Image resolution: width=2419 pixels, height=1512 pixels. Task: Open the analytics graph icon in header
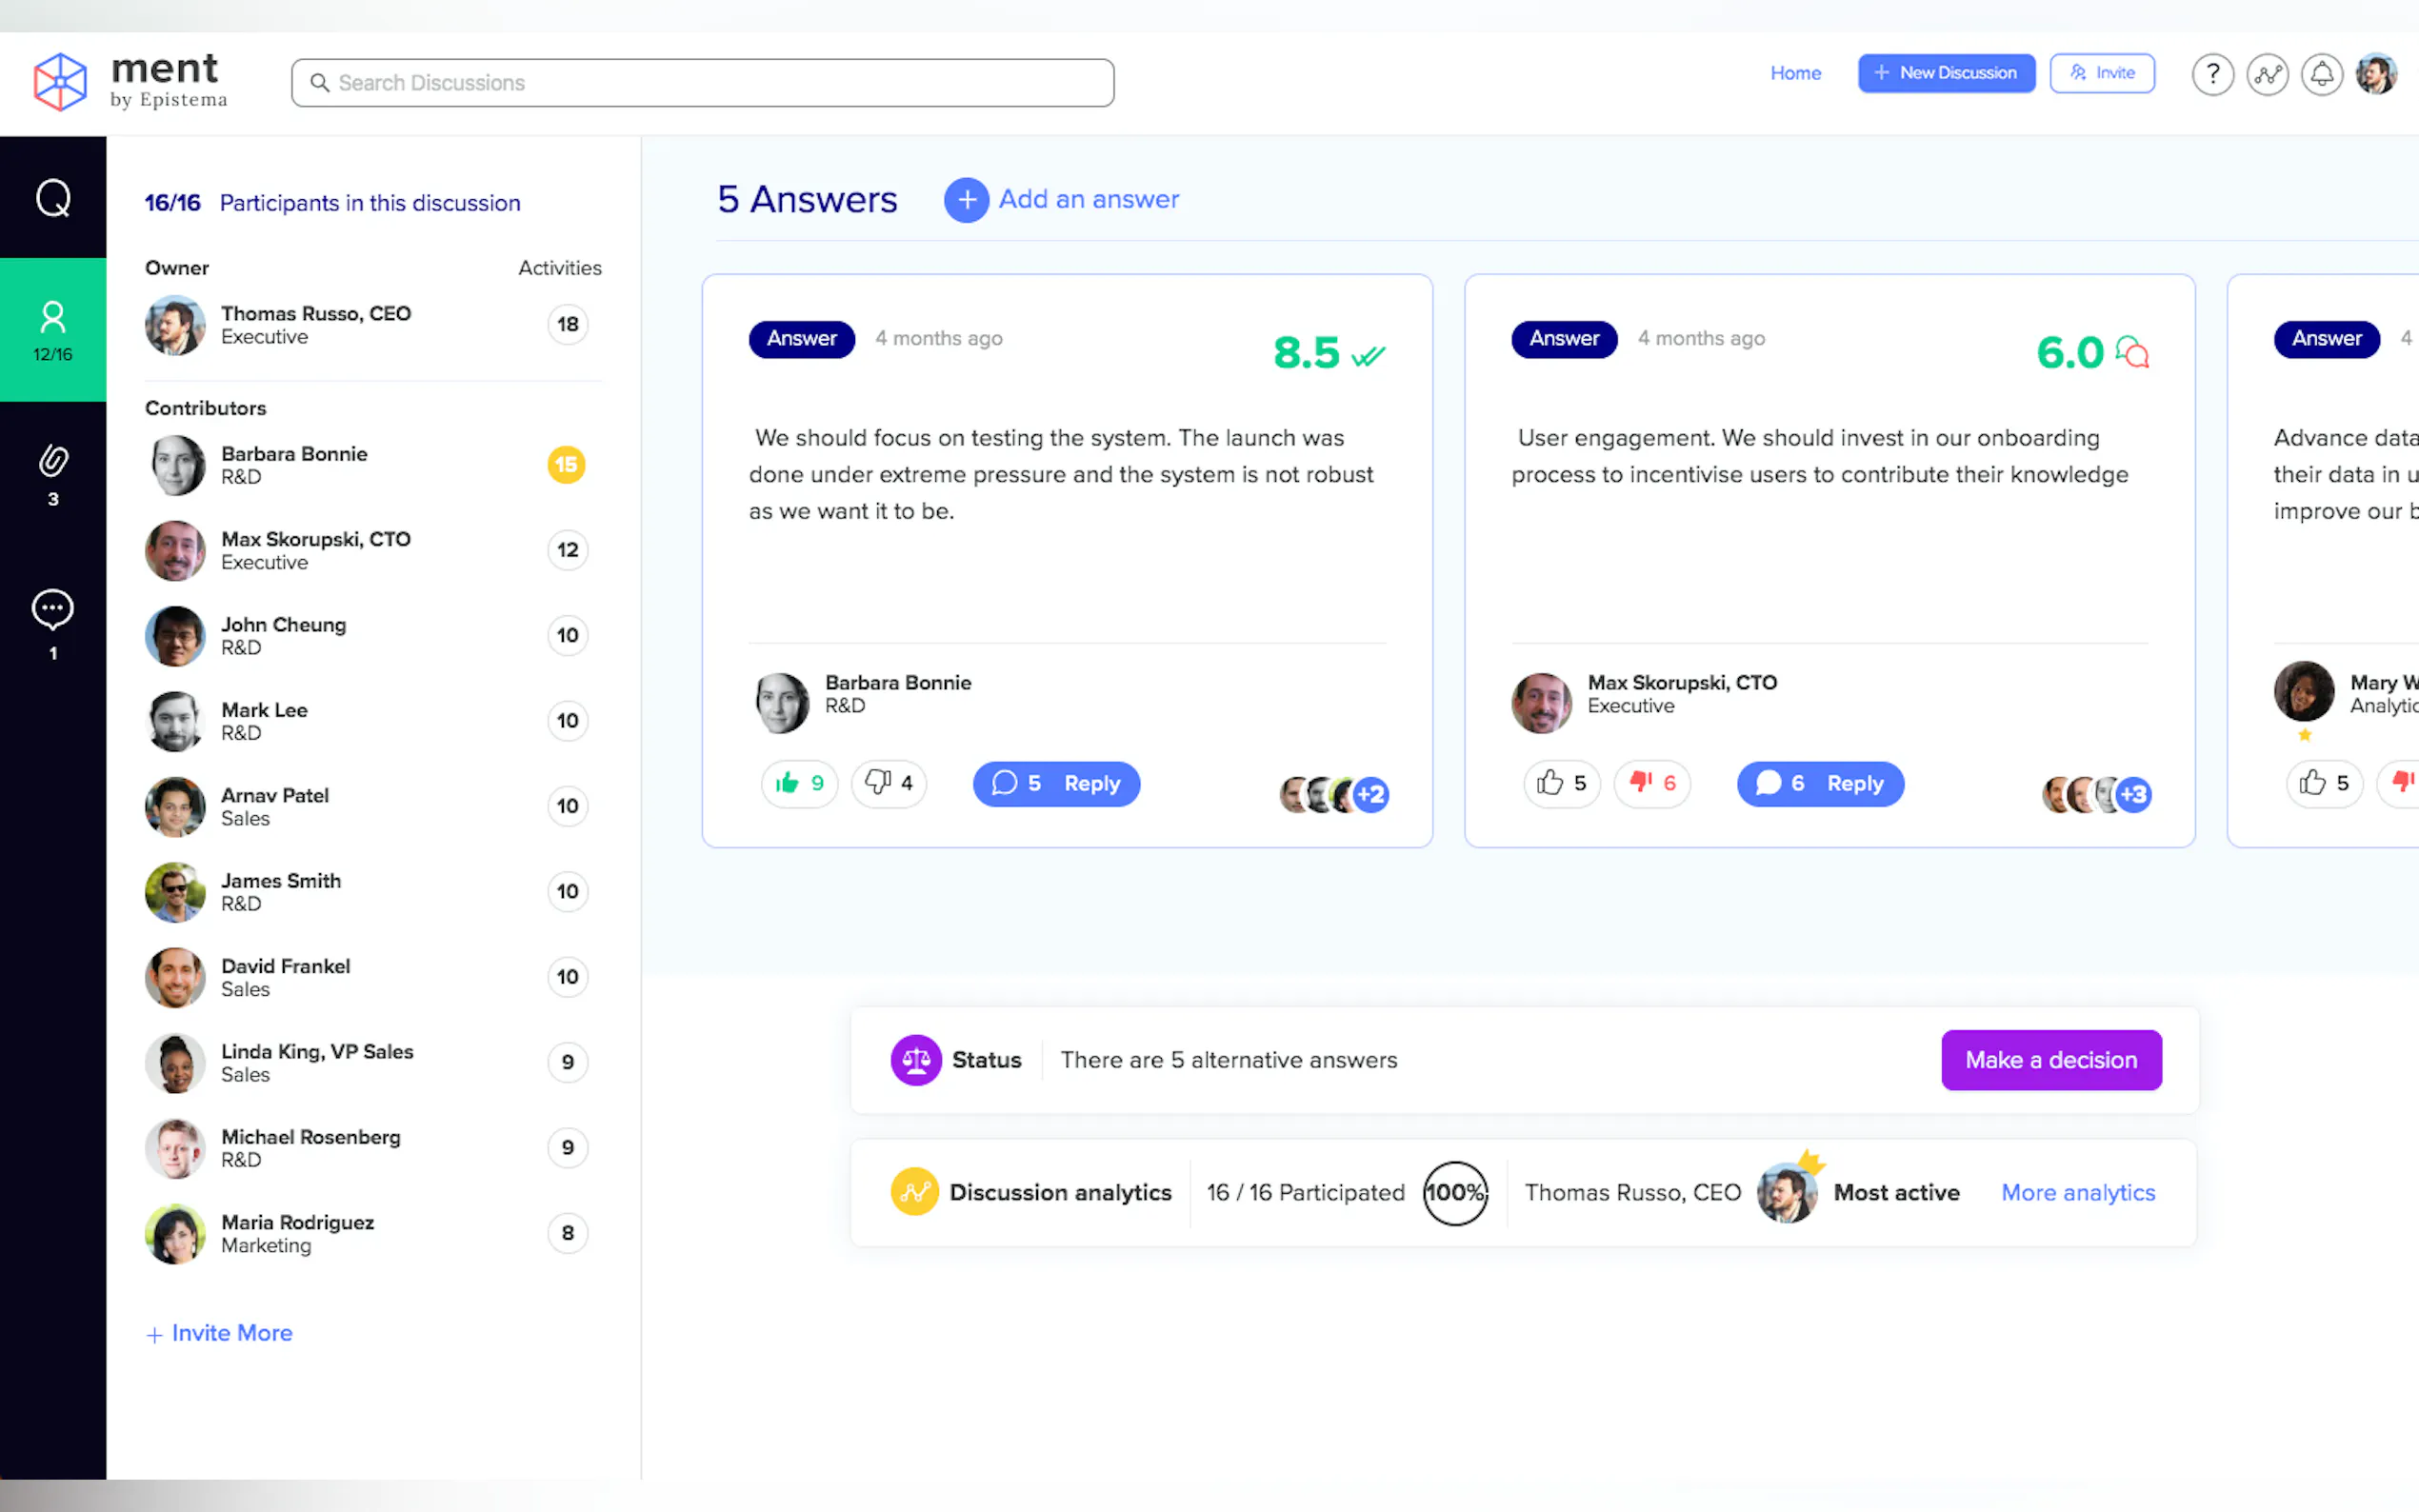click(x=2267, y=74)
